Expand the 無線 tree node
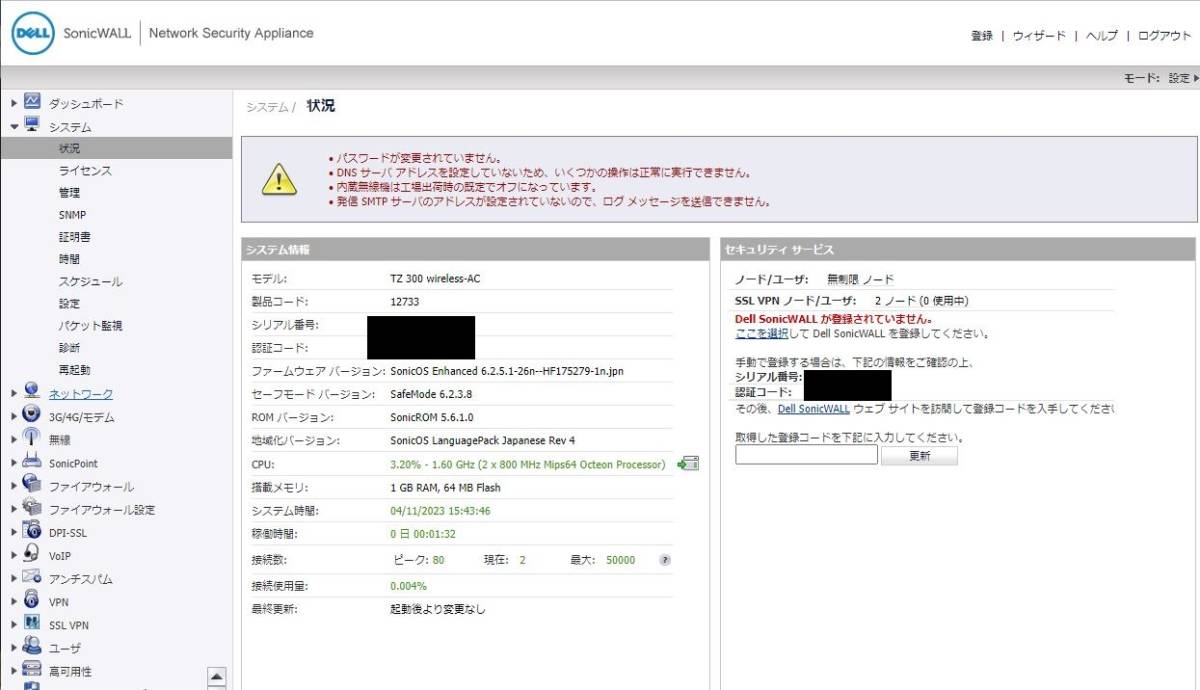Screen dimensions: 1200x690 pyautogui.click(x=14, y=440)
